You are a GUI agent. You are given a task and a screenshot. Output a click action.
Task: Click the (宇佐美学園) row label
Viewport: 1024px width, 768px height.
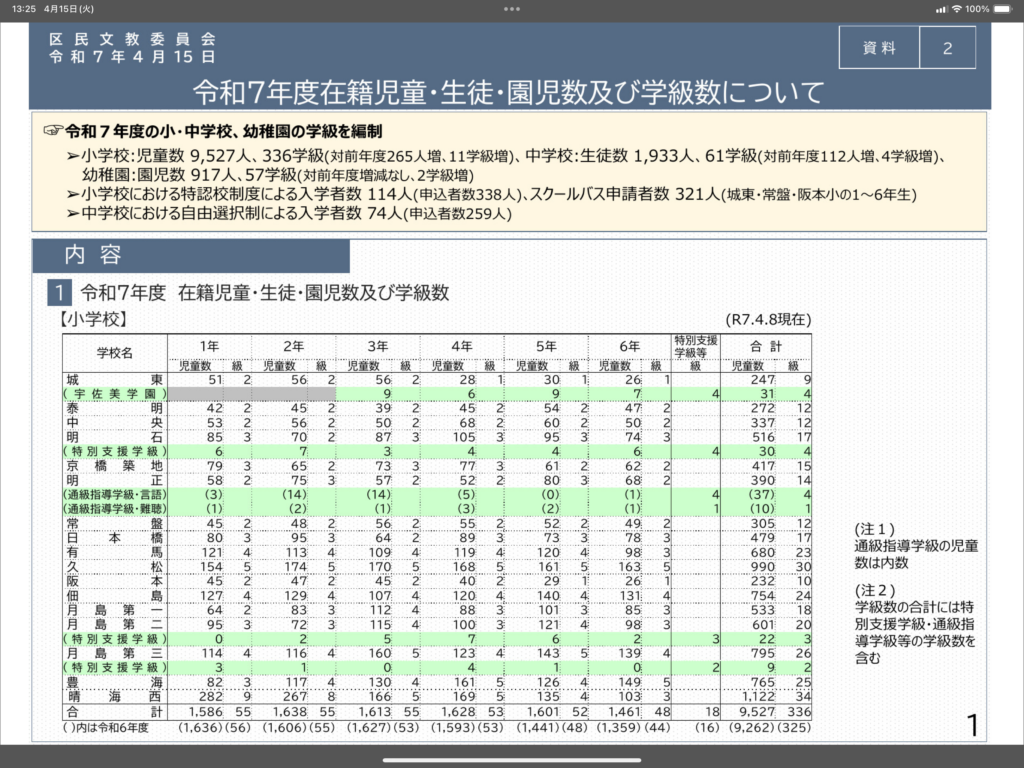(114, 394)
